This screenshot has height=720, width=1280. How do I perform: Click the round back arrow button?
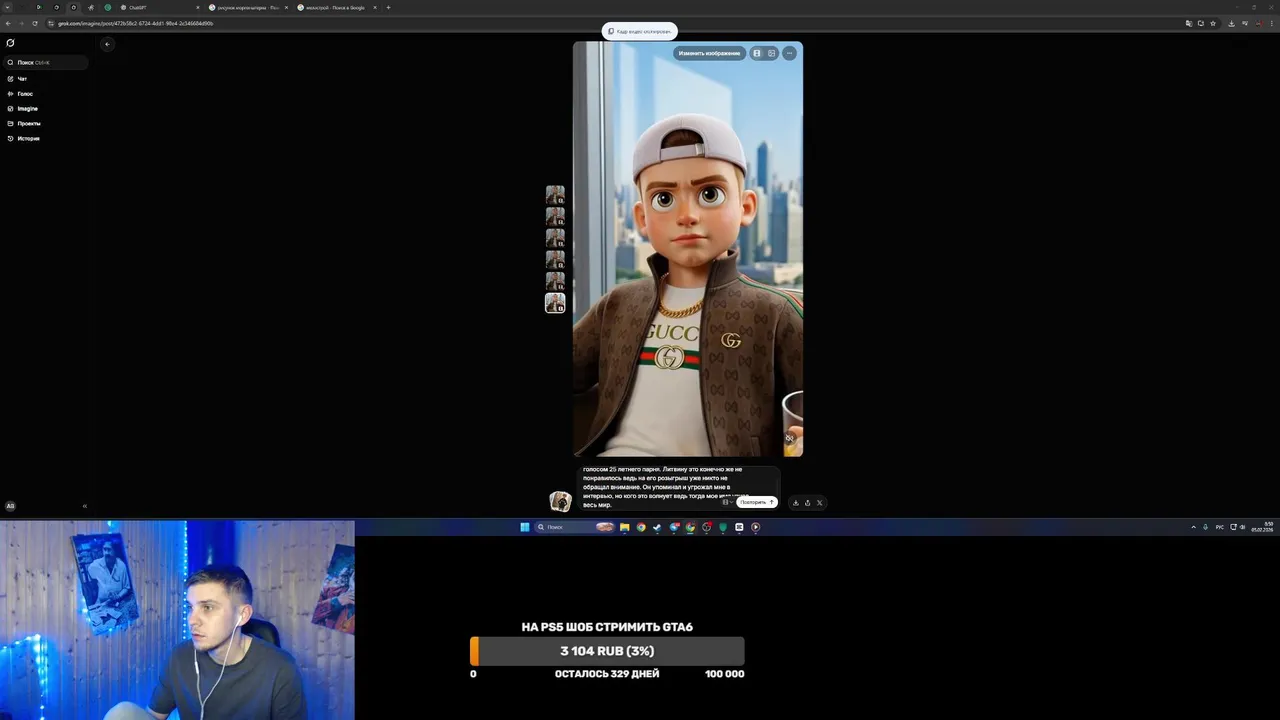pos(107,44)
